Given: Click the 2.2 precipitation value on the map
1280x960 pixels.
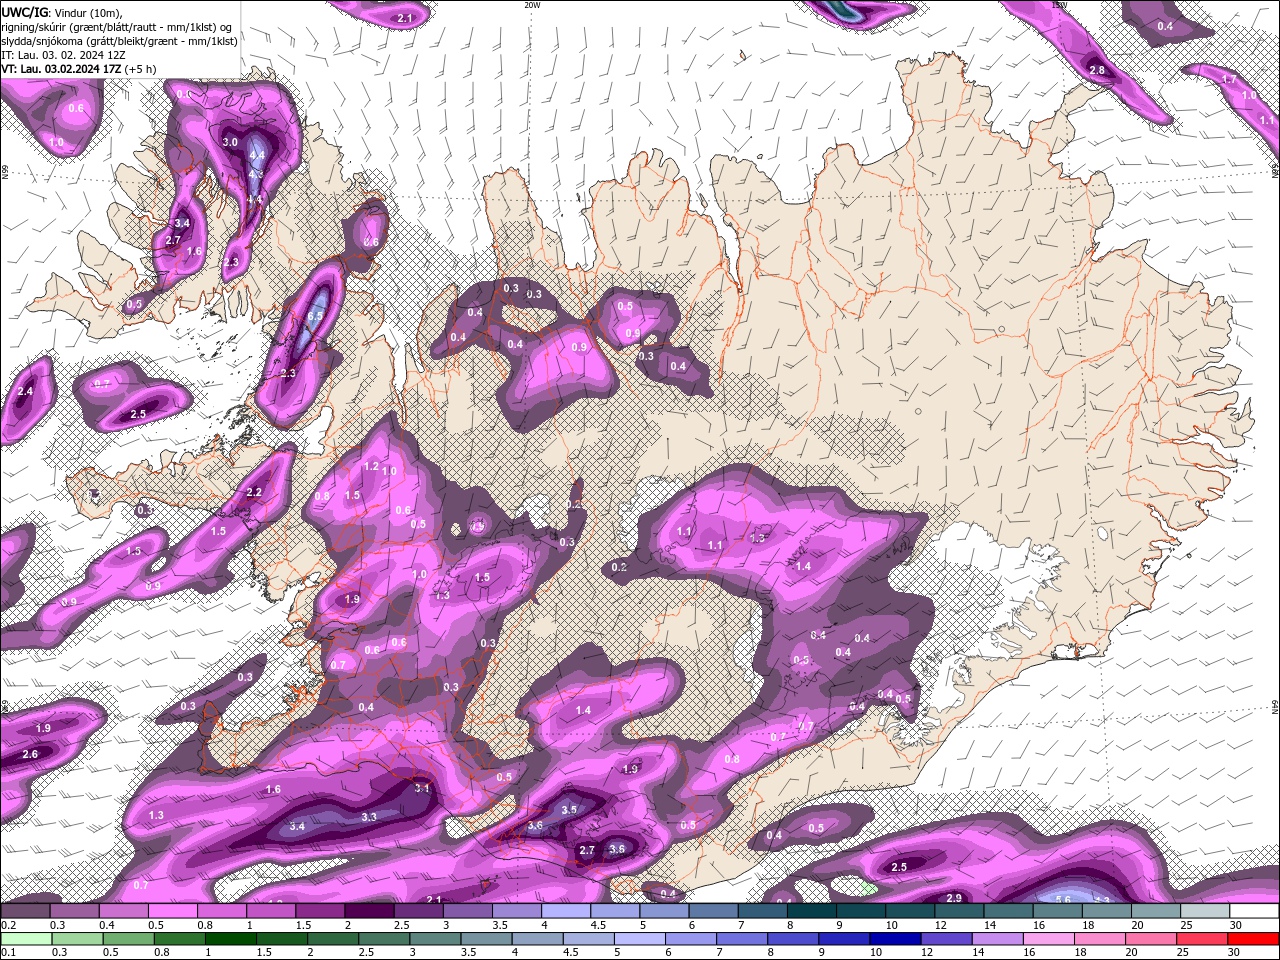Looking at the screenshot, I should (x=254, y=492).
